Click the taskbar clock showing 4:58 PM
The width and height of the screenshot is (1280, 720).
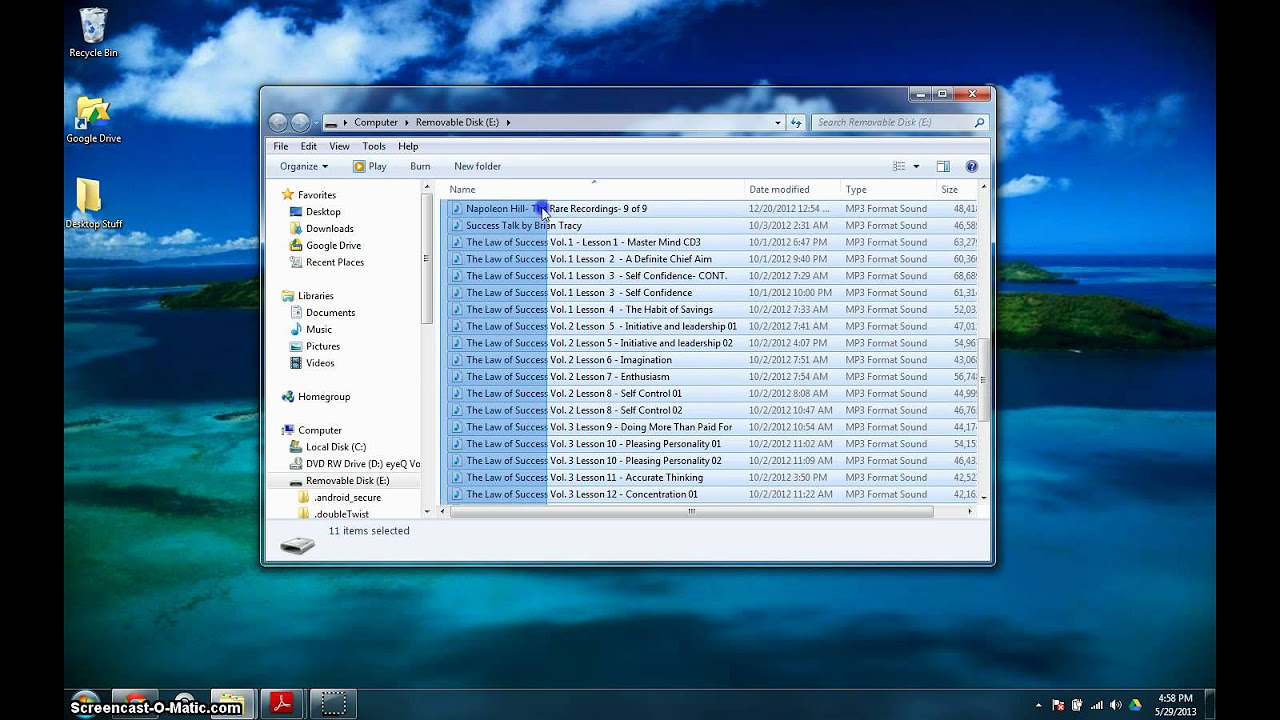click(1175, 704)
